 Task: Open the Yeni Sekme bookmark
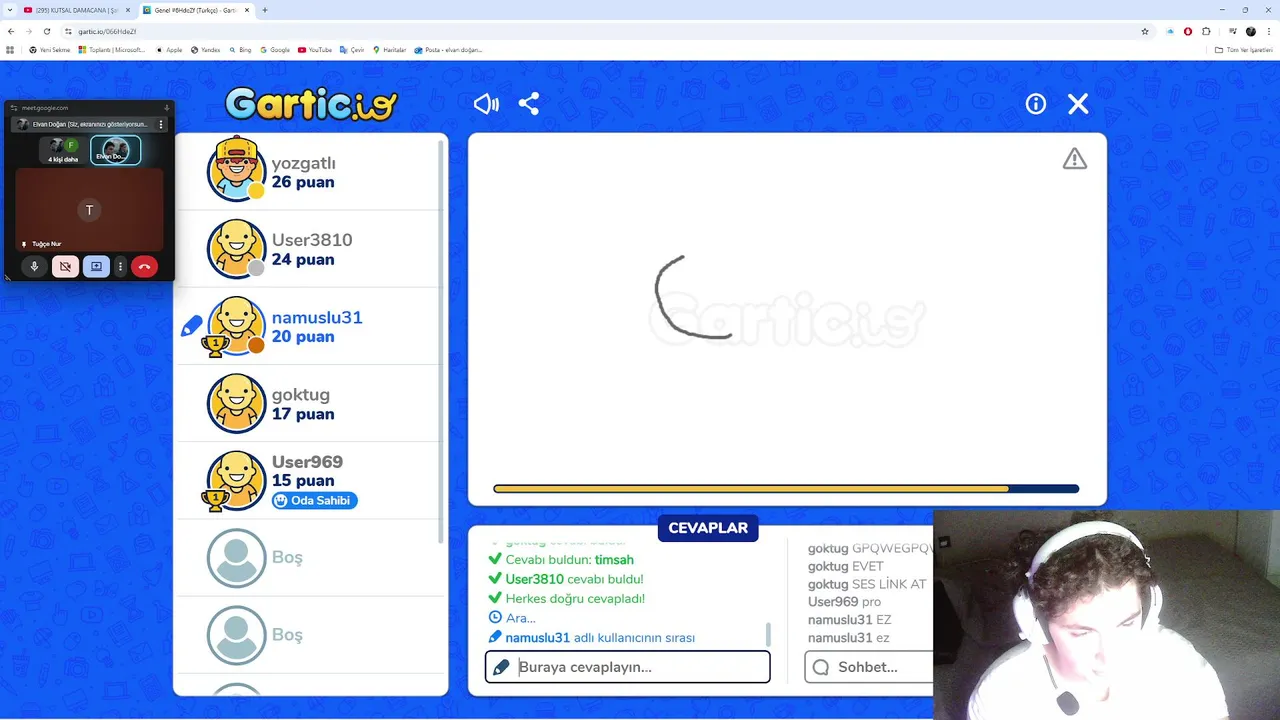tap(50, 49)
